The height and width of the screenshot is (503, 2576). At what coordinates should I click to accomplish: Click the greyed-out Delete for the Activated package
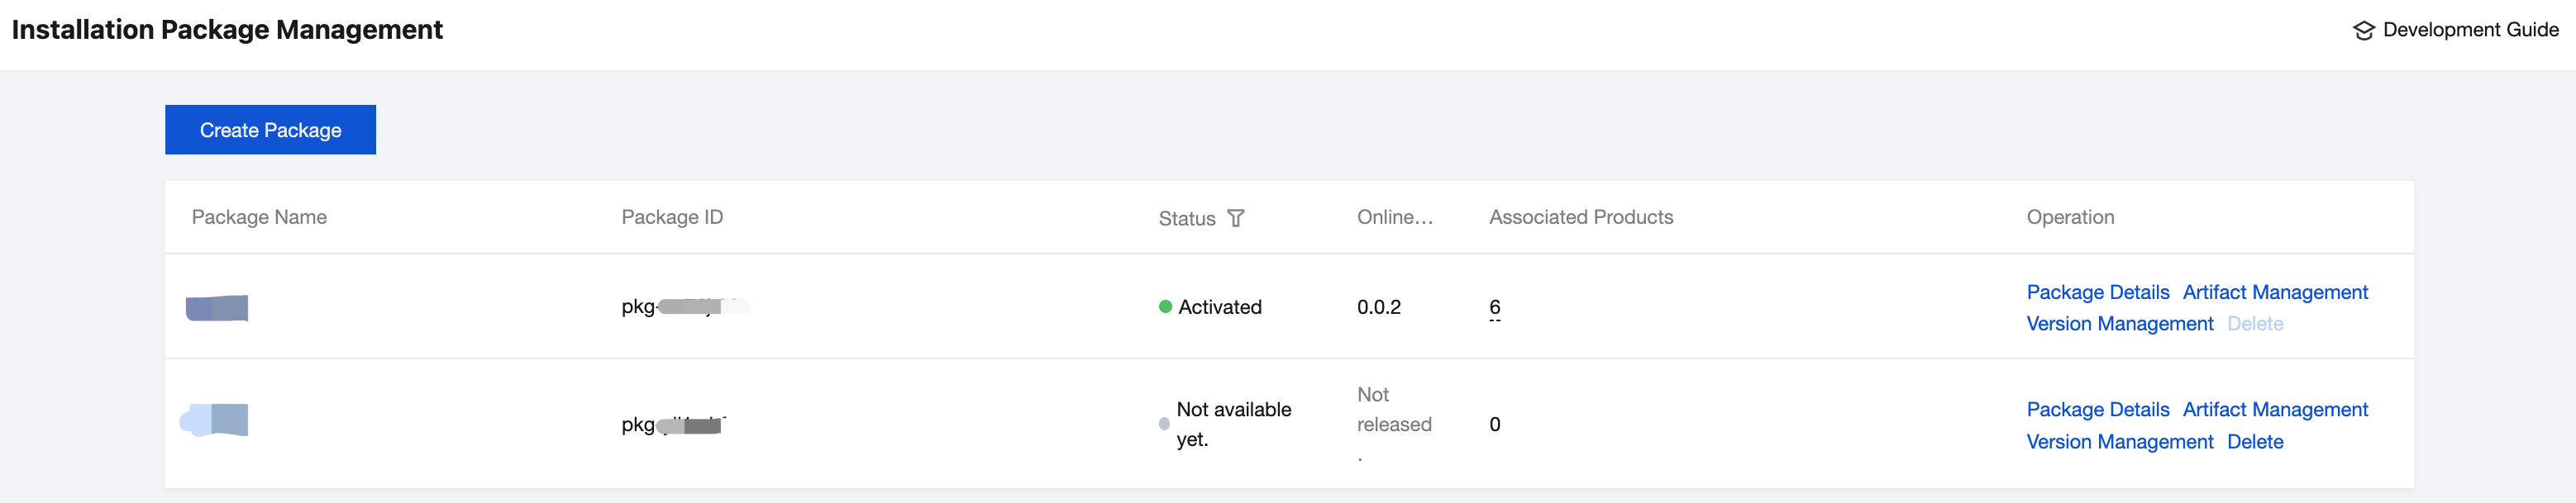2255,324
